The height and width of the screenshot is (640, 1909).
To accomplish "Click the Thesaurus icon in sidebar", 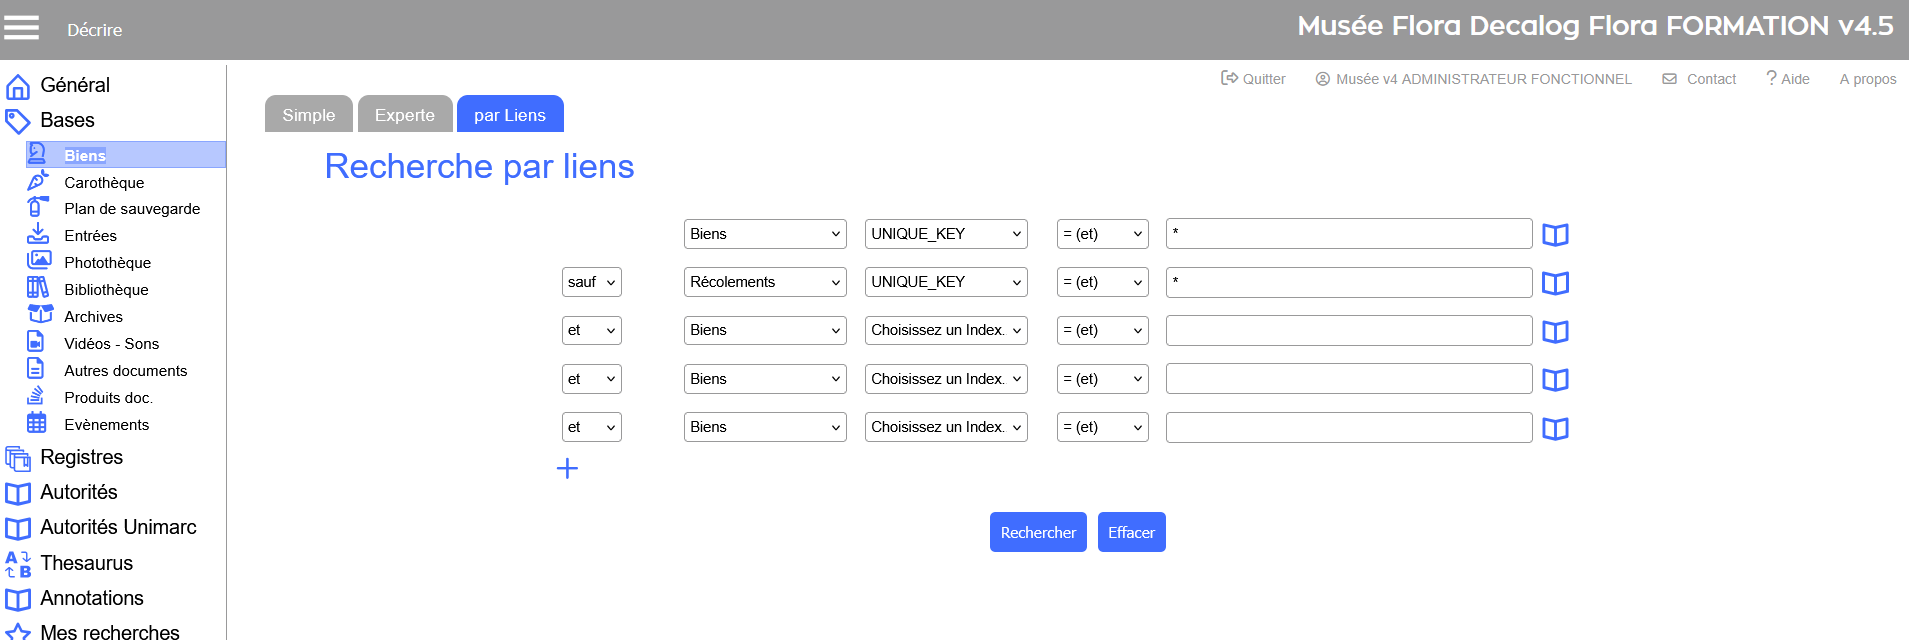I will pyautogui.click(x=18, y=564).
